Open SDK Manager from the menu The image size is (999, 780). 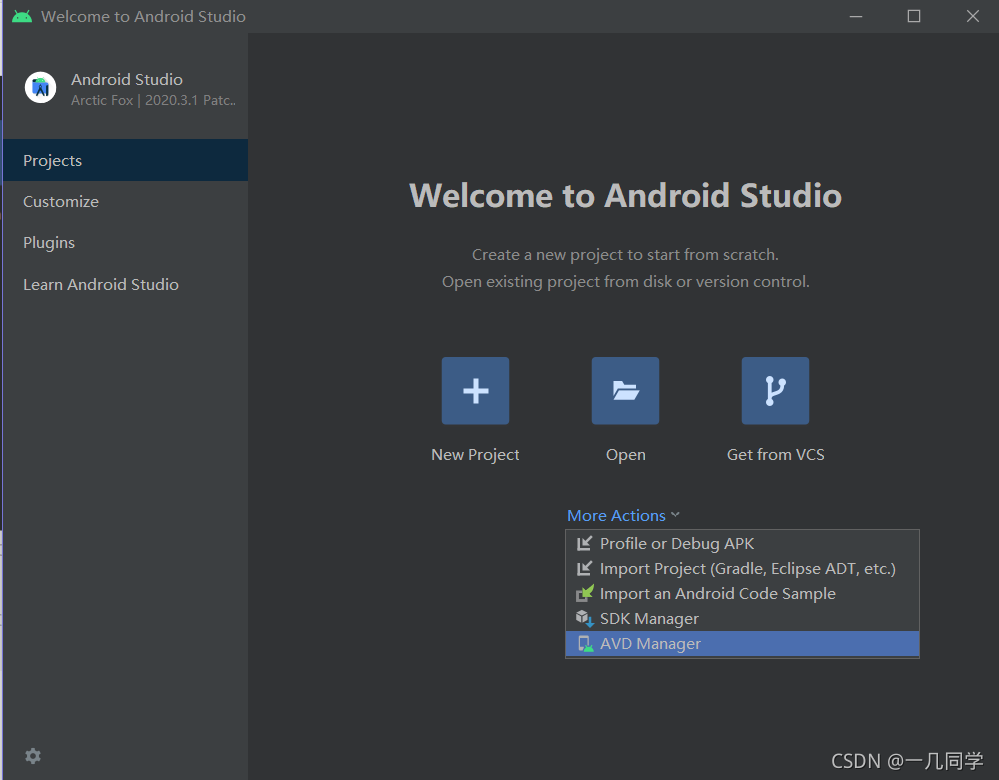[x=742, y=618]
